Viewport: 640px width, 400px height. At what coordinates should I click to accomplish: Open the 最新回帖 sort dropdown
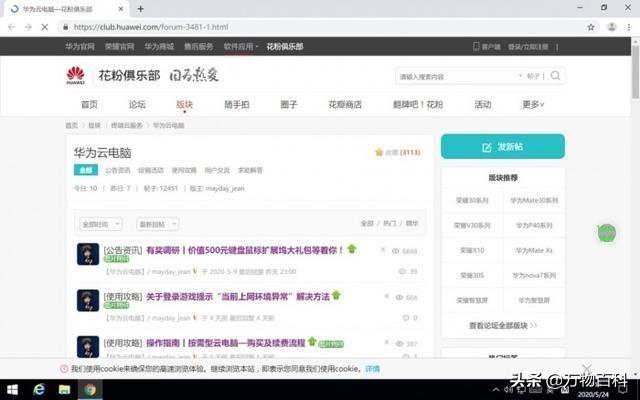(x=157, y=224)
